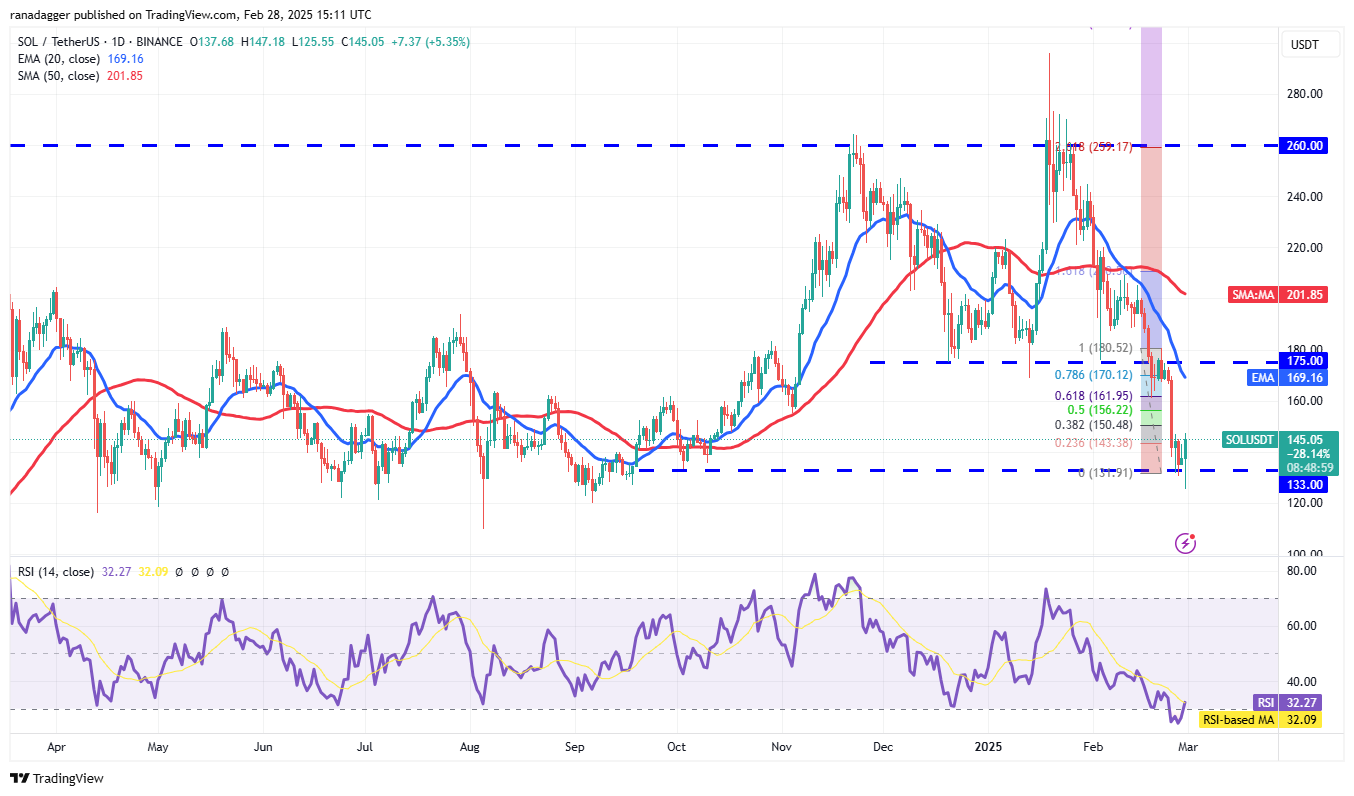Click the time axis to adjust chart zoom
The image size is (1354, 796).
pyautogui.click(x=600, y=747)
